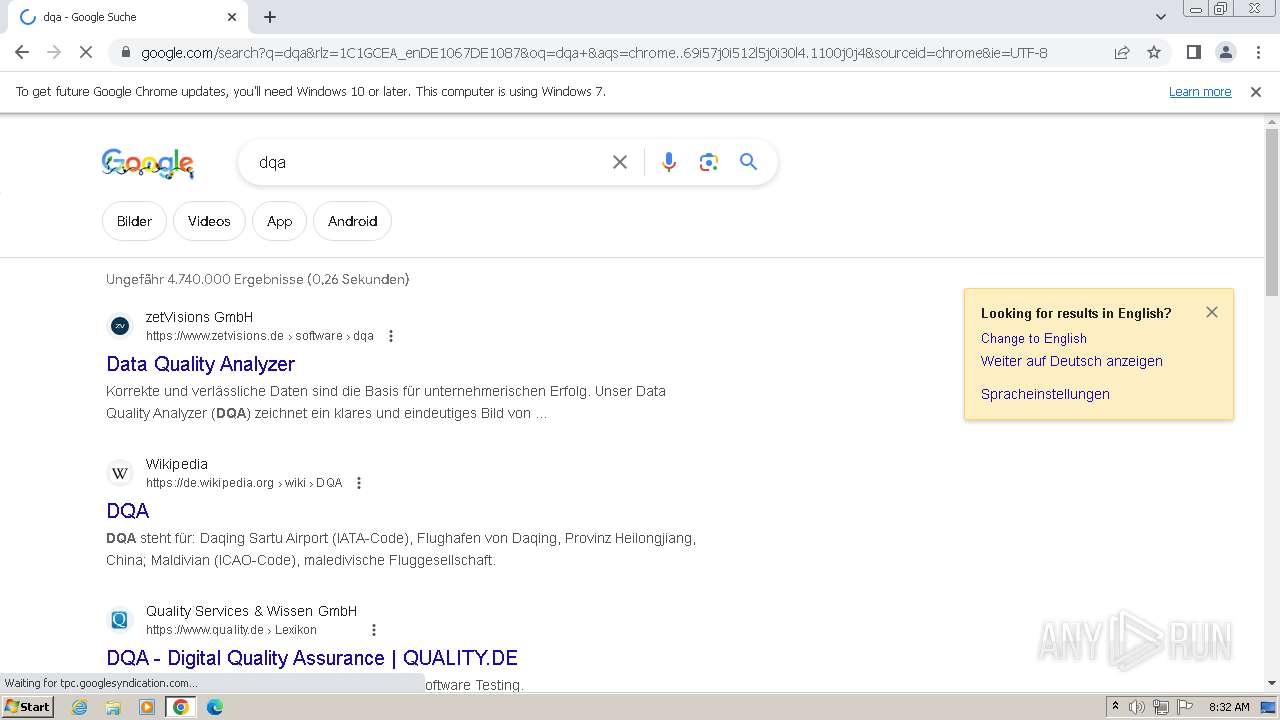
Task: Show hidden tray icons
Action: click(x=1115, y=707)
